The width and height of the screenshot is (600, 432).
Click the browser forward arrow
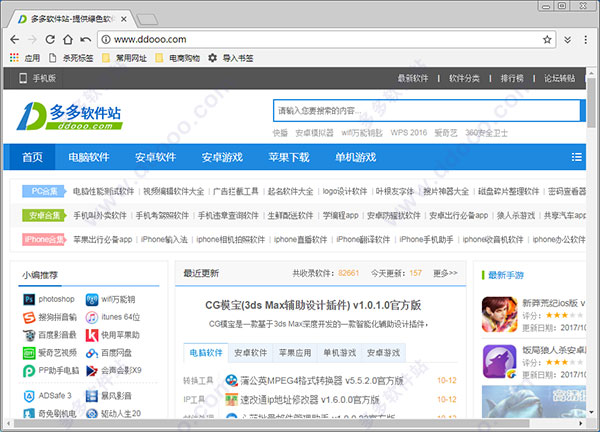pyautogui.click(x=33, y=39)
